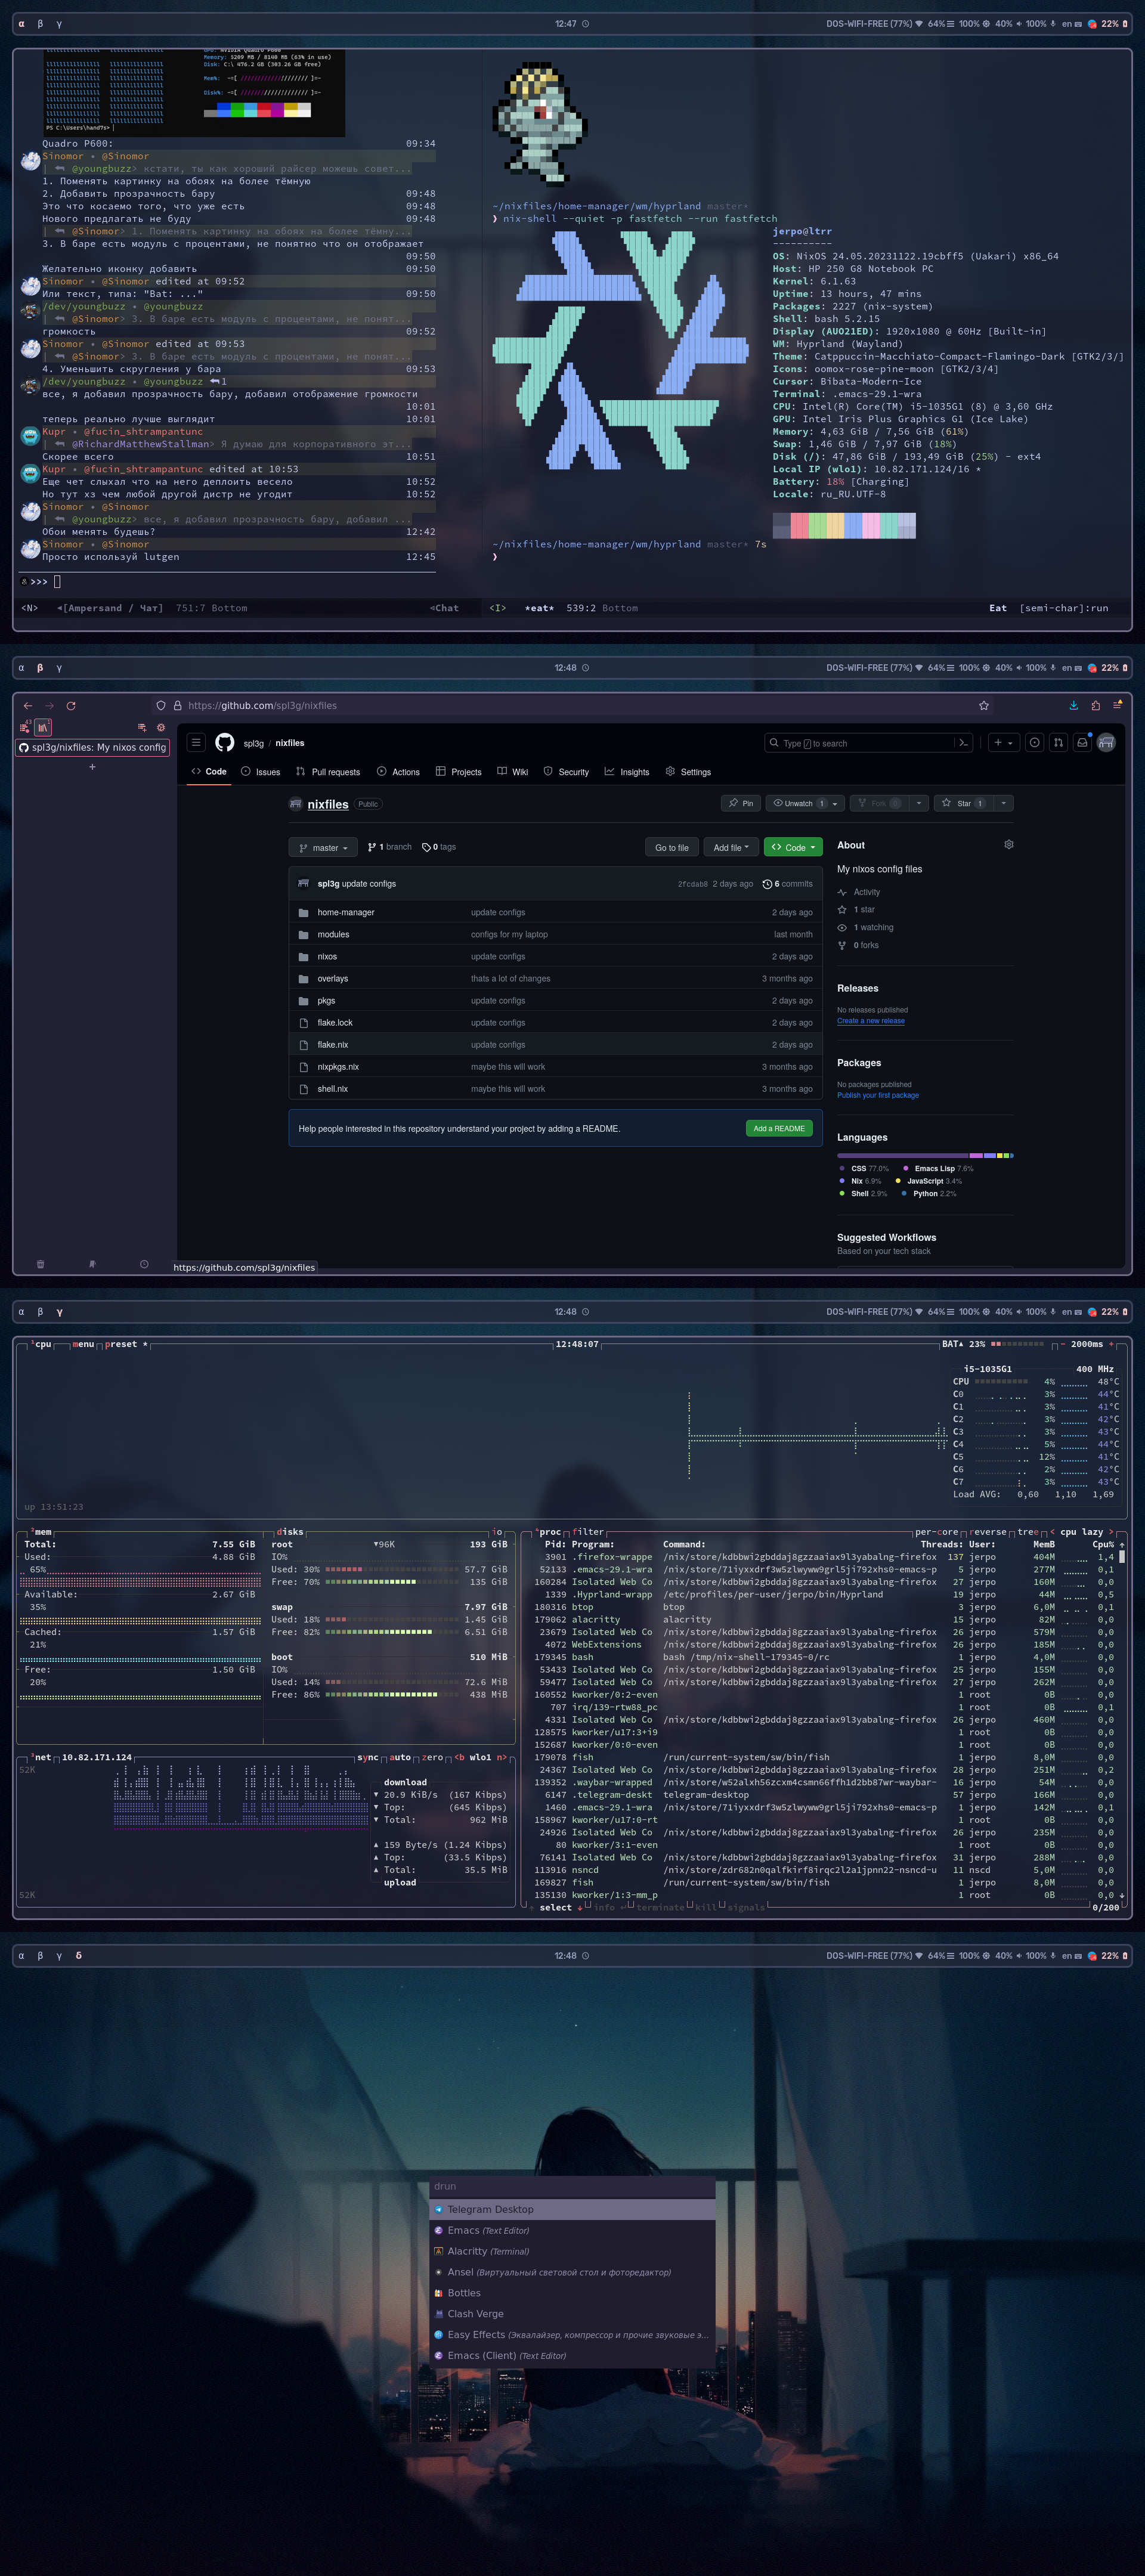Viewport: 1145px width, 2576px height.
Task: Go back using the browser back arrow
Action: point(28,706)
